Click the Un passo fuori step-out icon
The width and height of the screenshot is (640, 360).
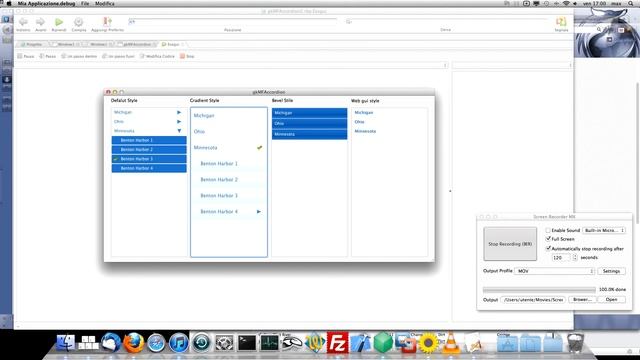click(104, 56)
